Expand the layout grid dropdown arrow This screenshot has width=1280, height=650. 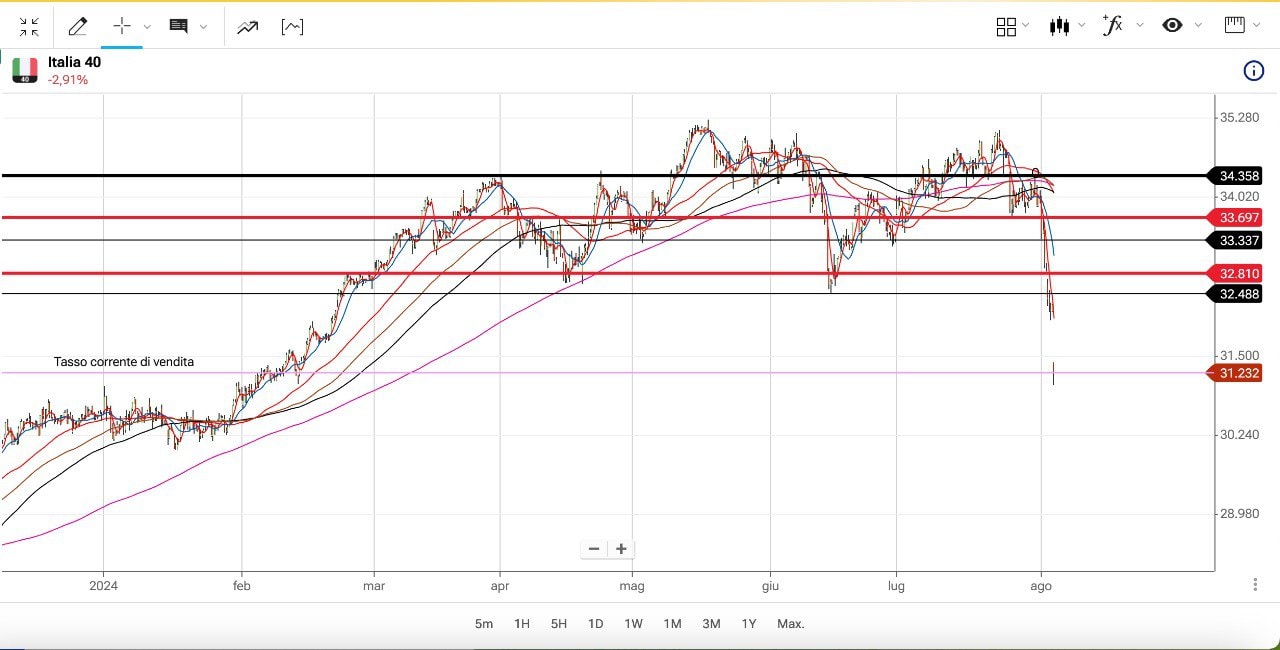point(1026,27)
